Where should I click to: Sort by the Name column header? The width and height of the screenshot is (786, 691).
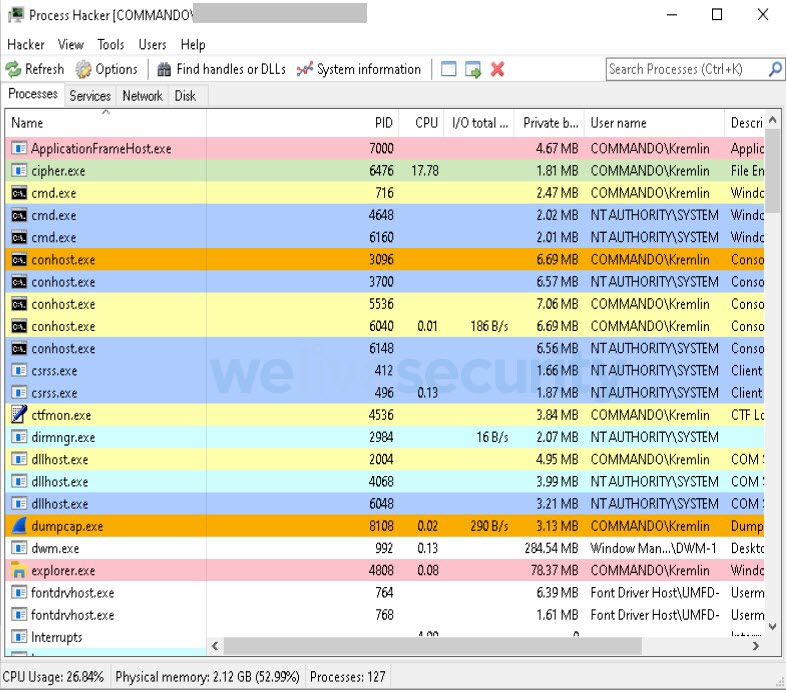106,123
